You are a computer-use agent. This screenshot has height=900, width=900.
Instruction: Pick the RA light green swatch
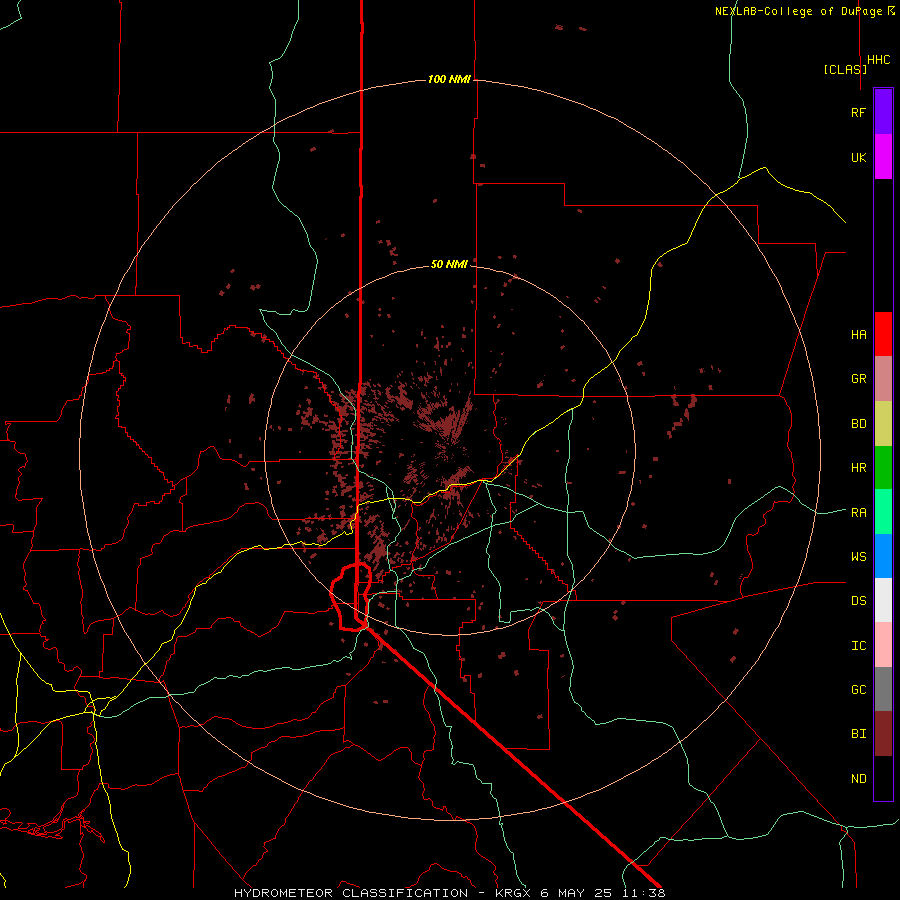pyautogui.click(x=883, y=512)
